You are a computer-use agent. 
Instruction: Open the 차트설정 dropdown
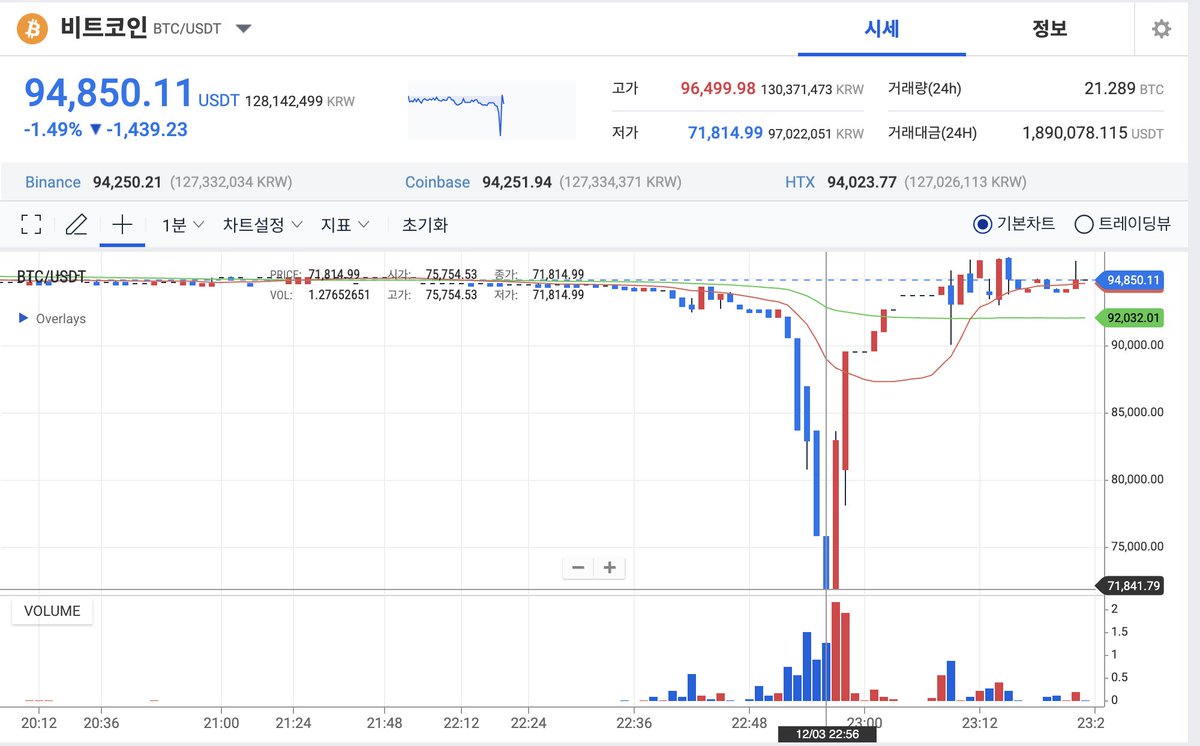[263, 225]
